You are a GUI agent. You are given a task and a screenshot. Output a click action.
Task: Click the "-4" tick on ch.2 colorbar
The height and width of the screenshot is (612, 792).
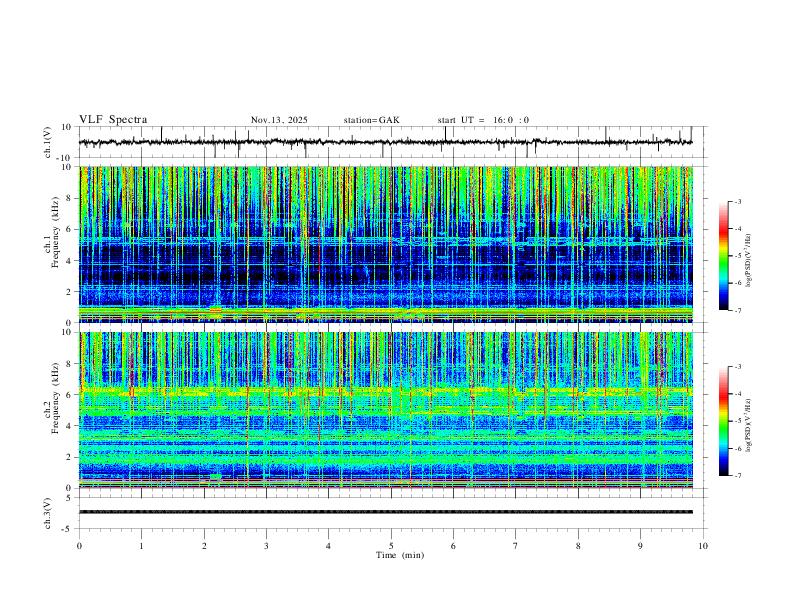738,394
